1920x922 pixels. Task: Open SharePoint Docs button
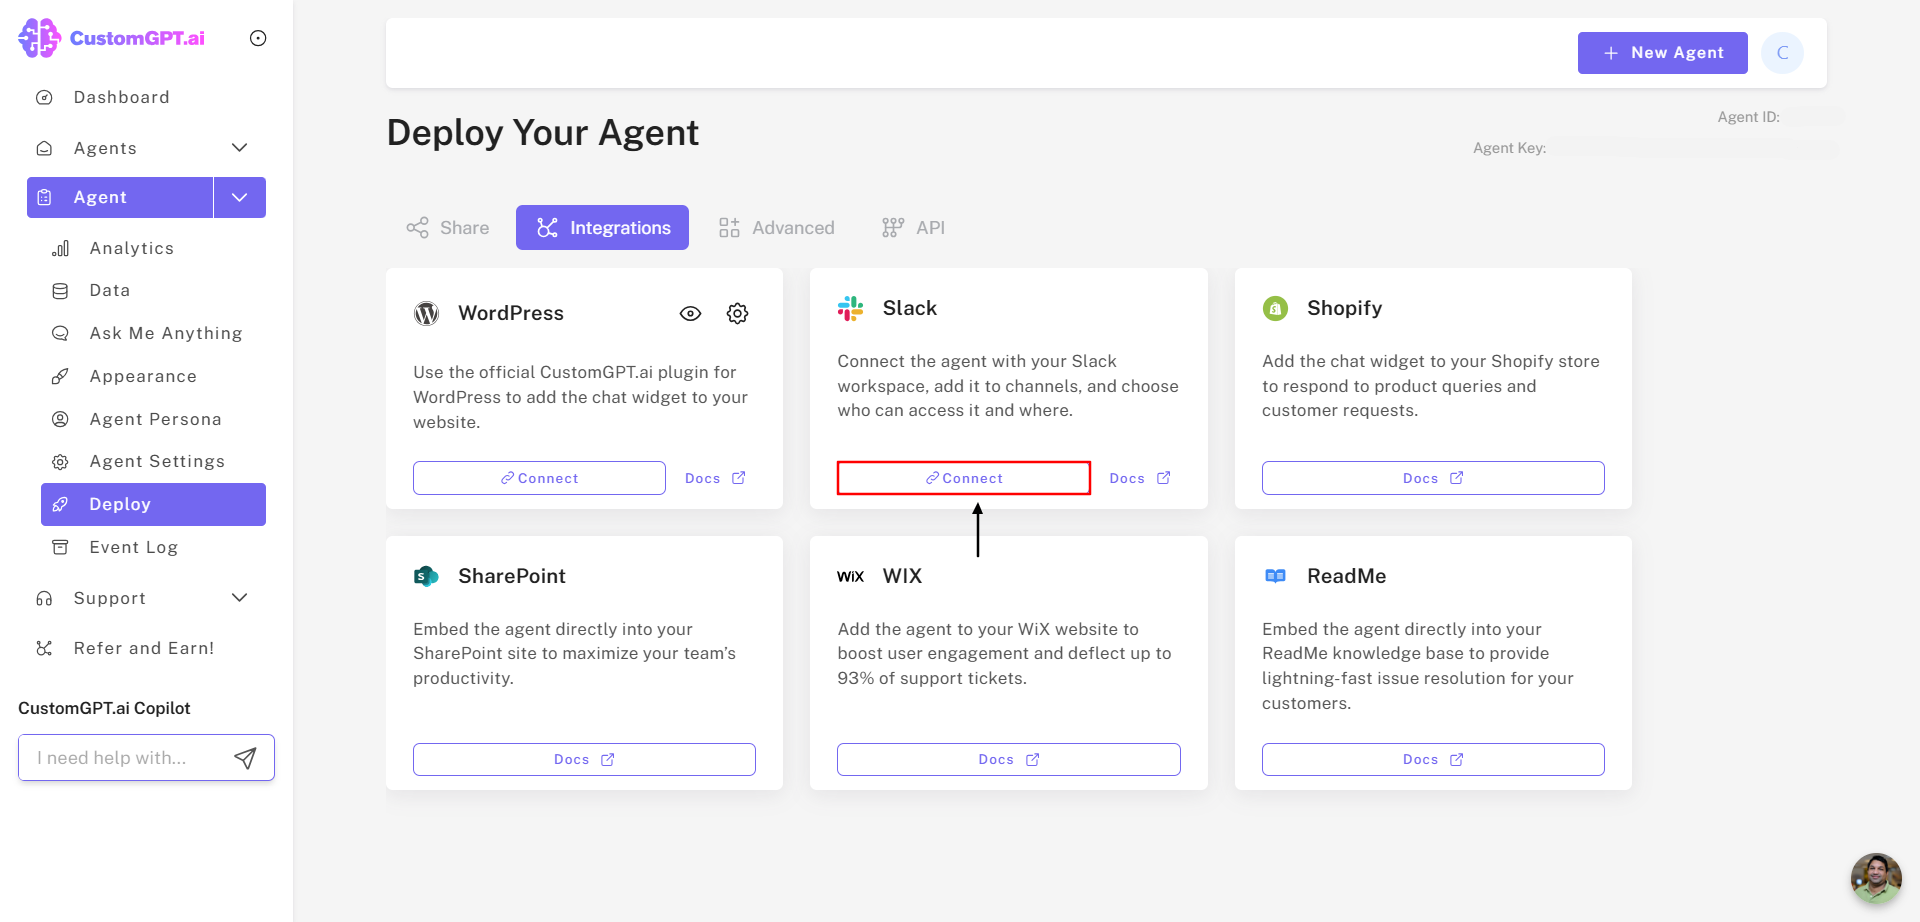(x=584, y=759)
